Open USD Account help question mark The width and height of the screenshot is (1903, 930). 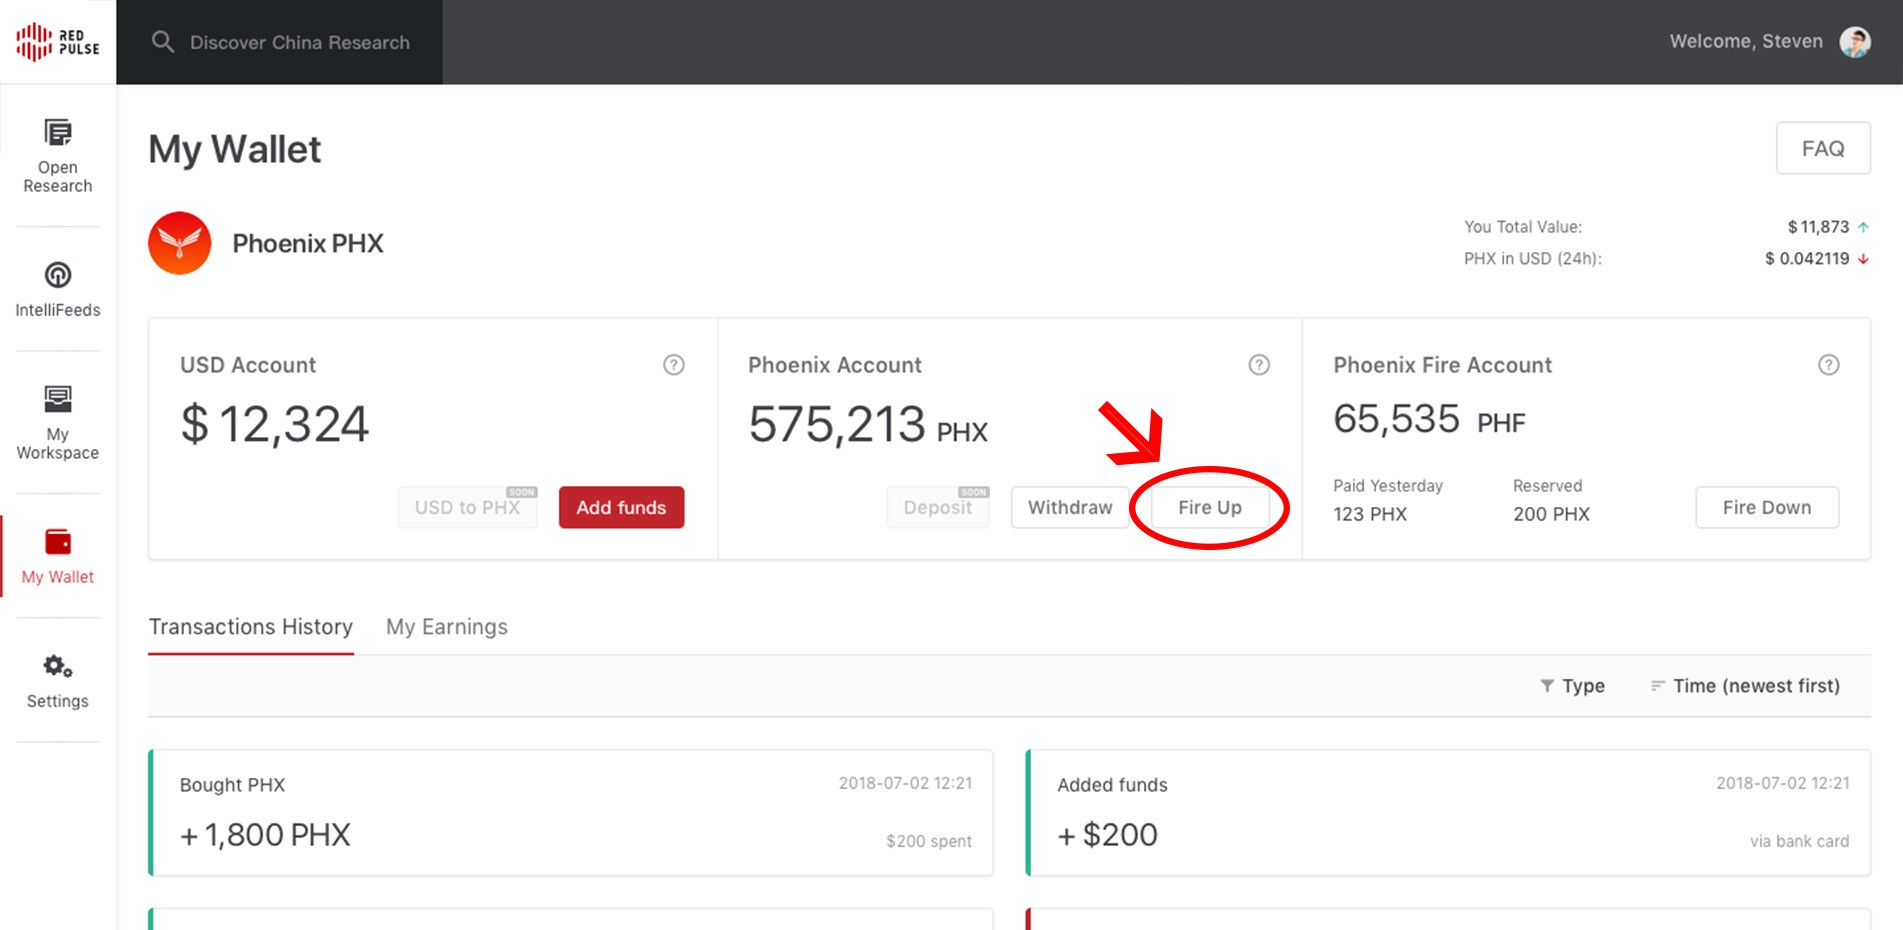point(674,365)
